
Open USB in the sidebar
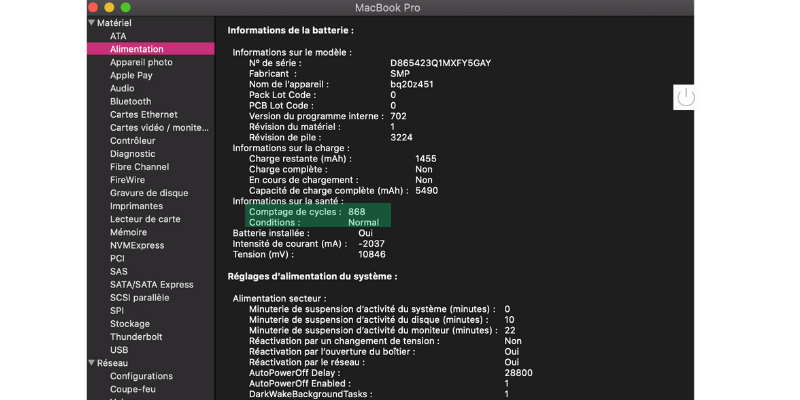tap(119, 350)
